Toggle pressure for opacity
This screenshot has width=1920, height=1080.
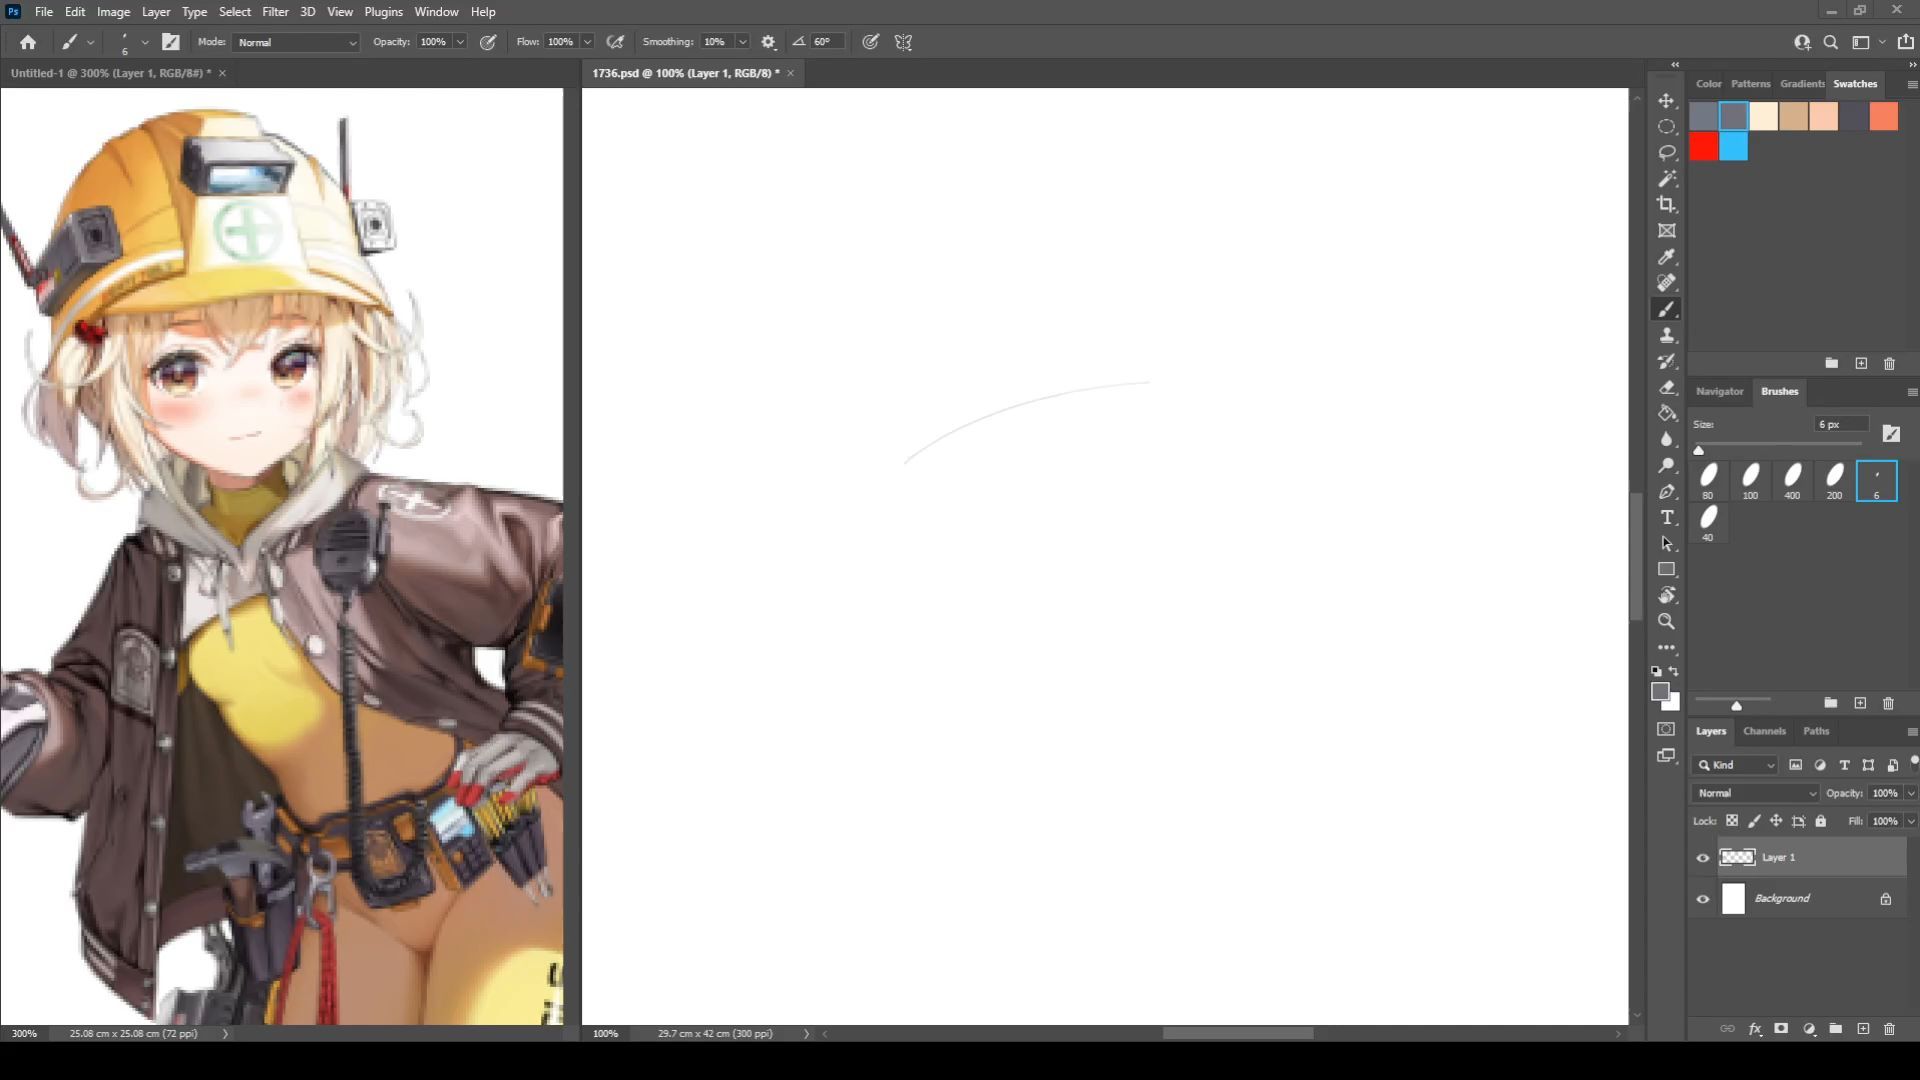pos(488,42)
